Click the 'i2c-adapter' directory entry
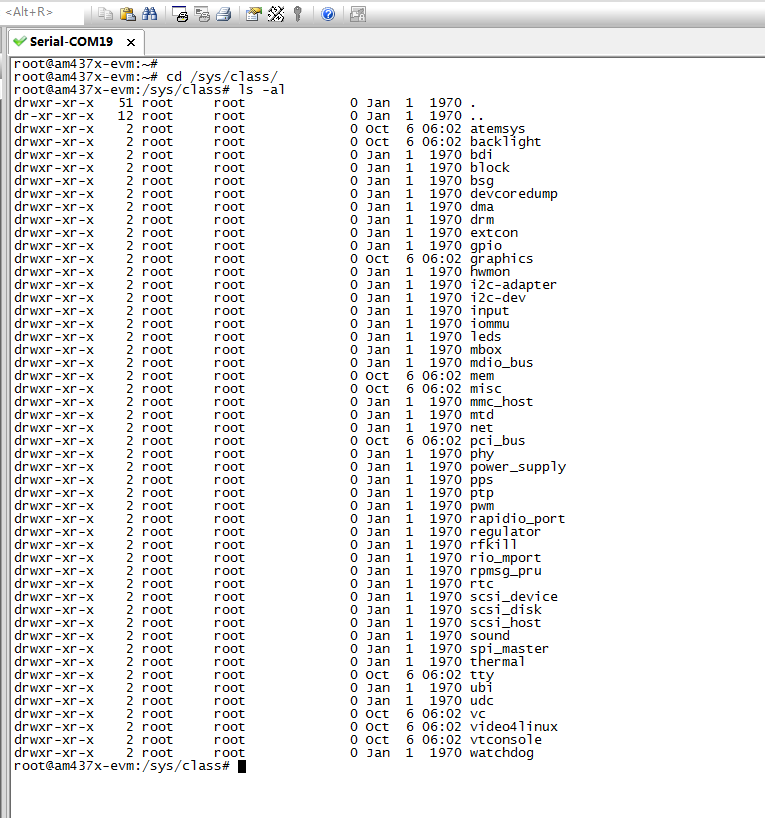765x818 pixels. coord(513,285)
